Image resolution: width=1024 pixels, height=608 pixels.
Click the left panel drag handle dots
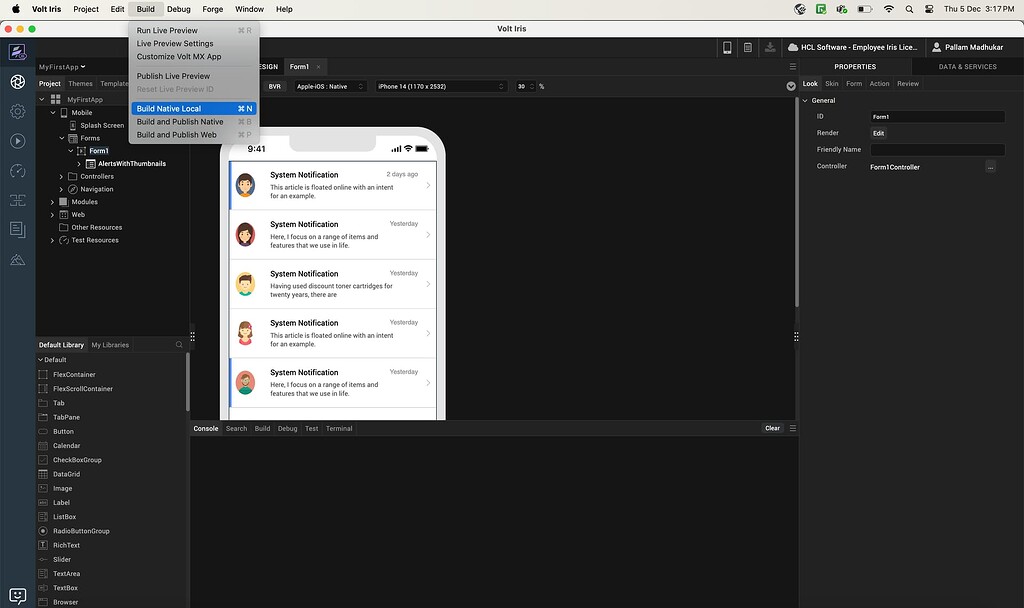point(193,336)
